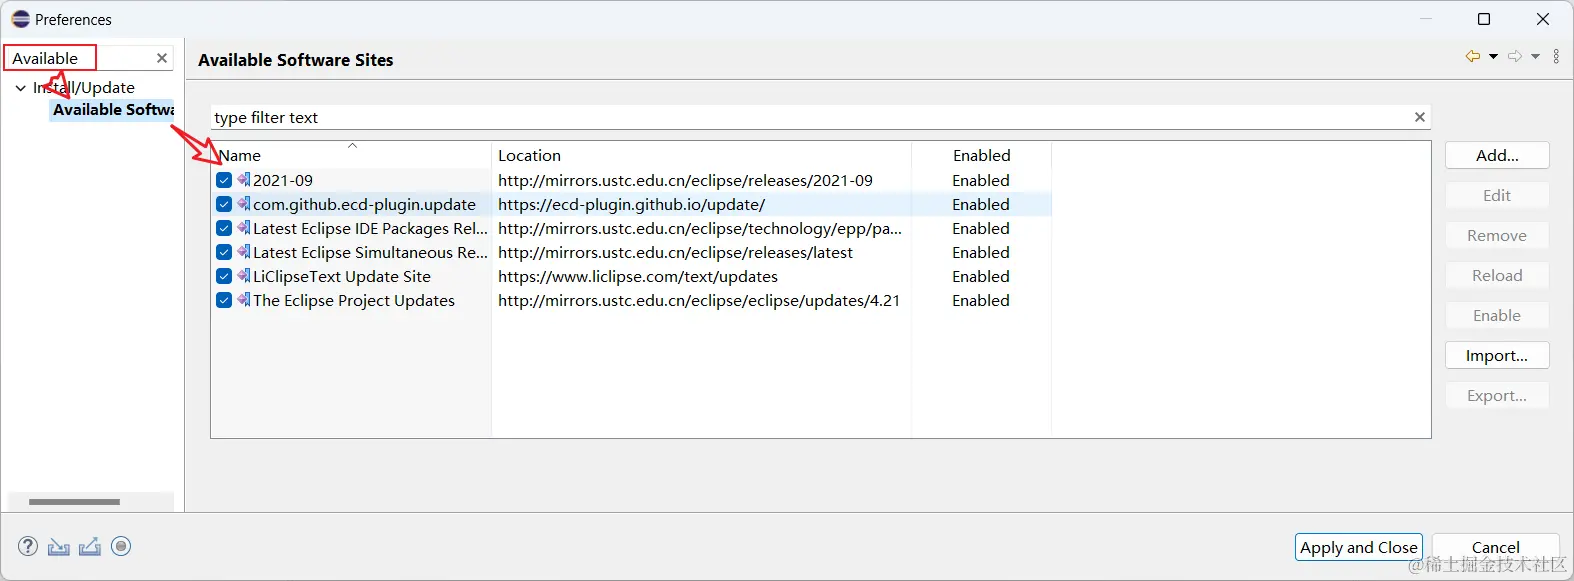
Task: Uncheck The Eclipse Project Updates checkbox
Action: (224, 300)
